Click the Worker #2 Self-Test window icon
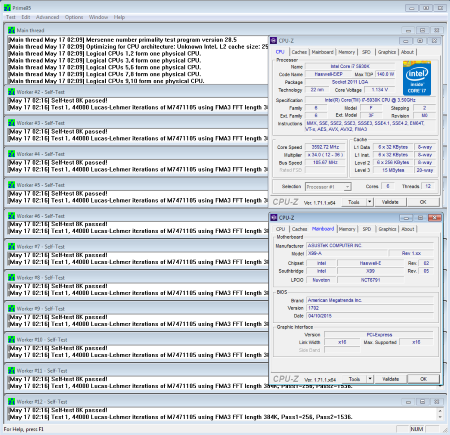Viewport: 450px width, 435px height. [12, 92]
